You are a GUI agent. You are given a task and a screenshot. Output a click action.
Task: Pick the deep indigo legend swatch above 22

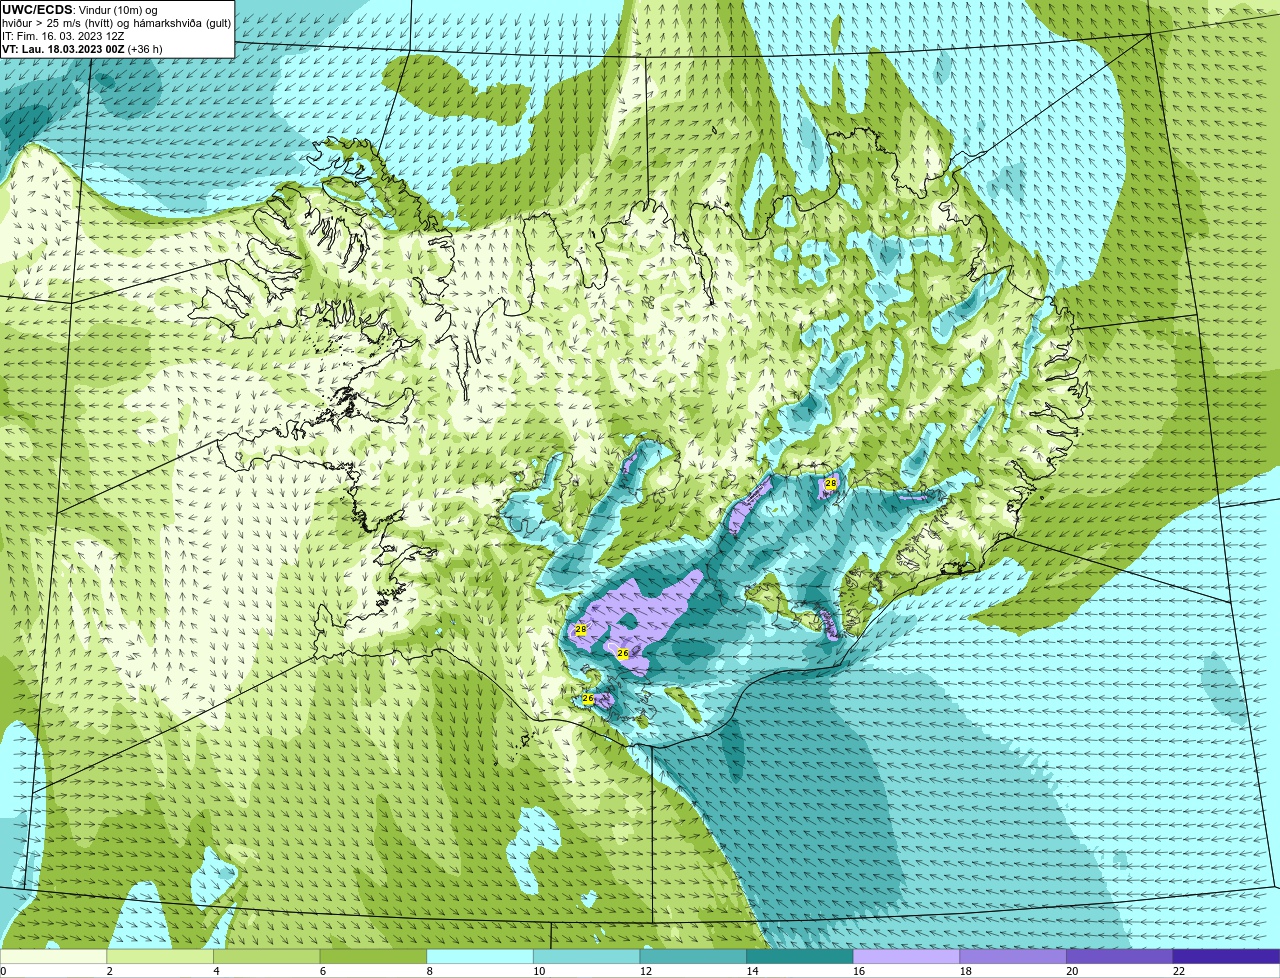1226,956
